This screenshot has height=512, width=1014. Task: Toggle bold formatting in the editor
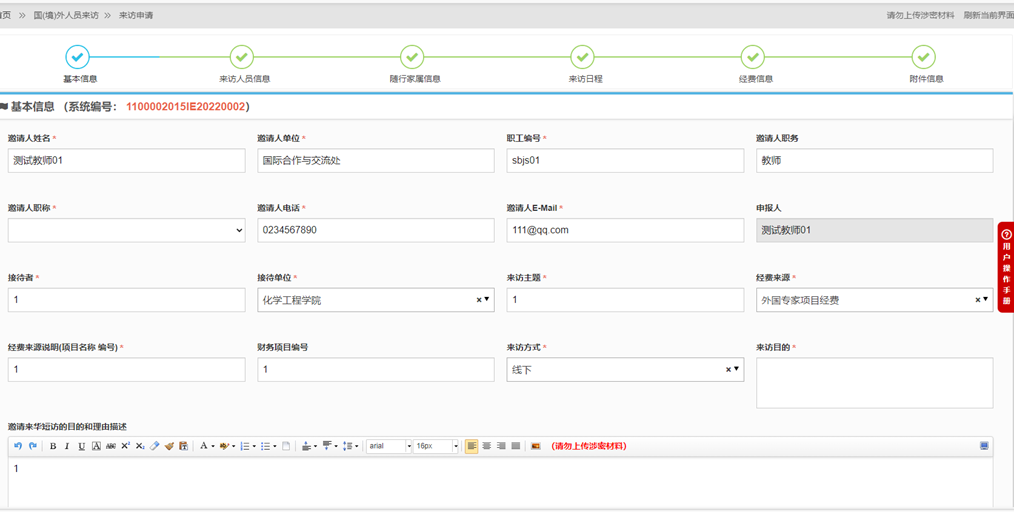[53, 446]
